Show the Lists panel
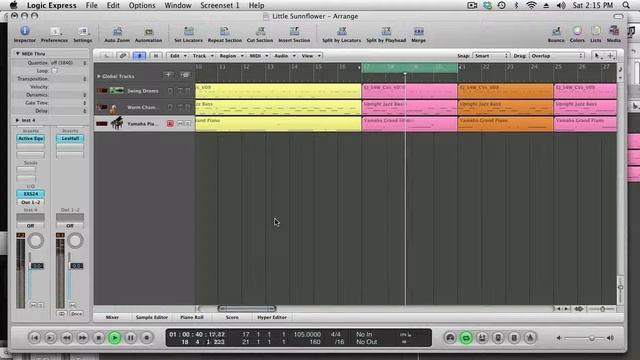640x360 pixels. 596,34
